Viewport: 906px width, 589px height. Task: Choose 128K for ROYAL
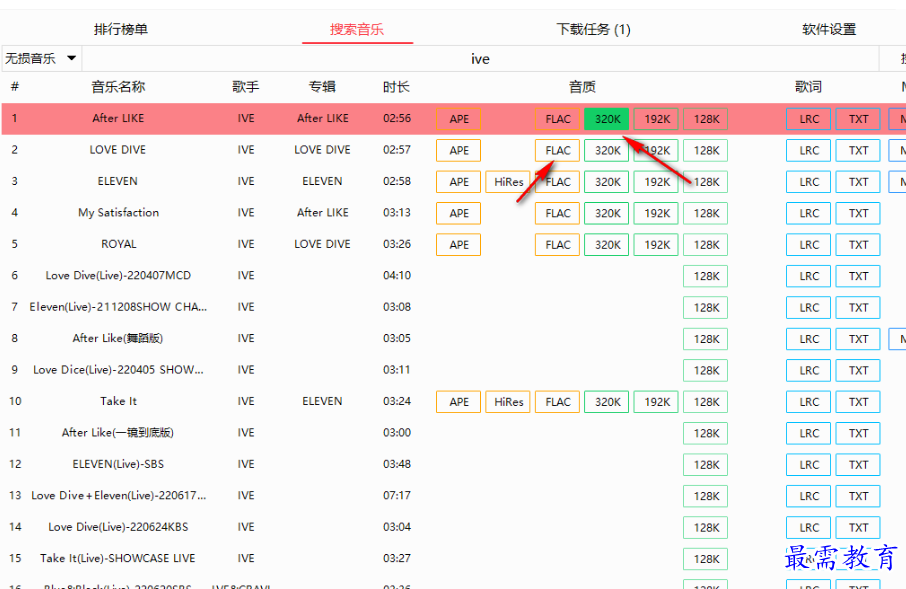click(706, 245)
